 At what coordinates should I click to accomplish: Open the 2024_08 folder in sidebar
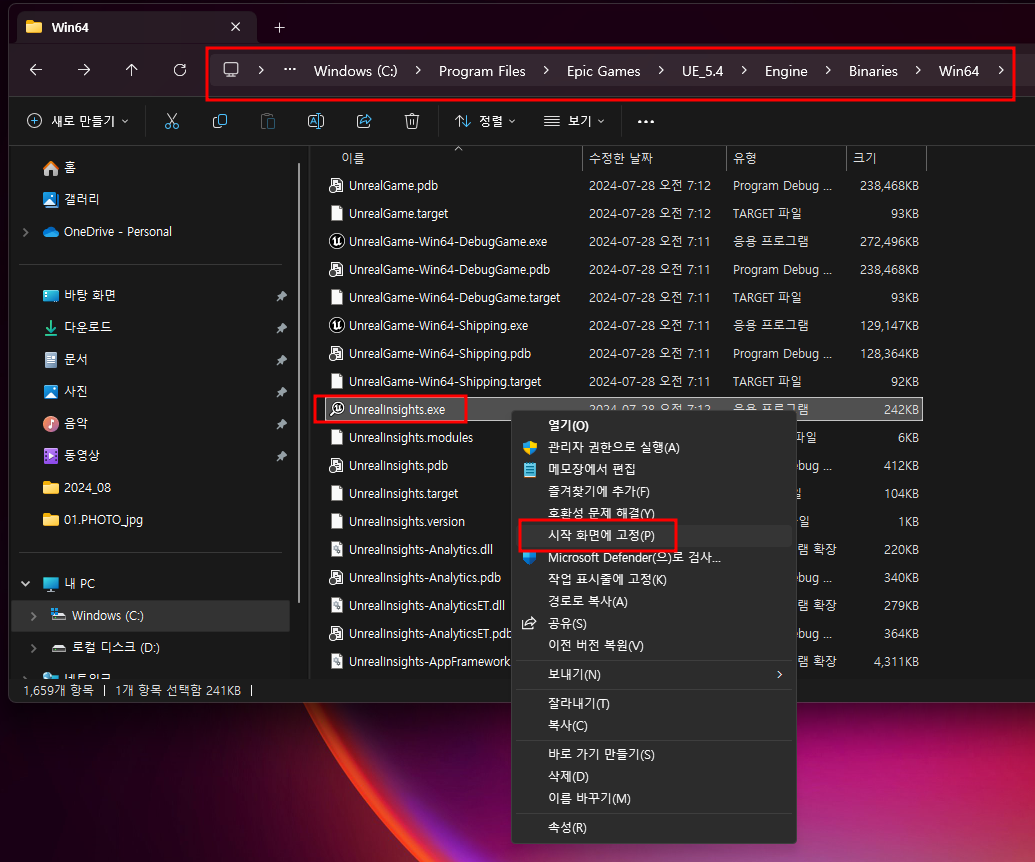[77, 488]
